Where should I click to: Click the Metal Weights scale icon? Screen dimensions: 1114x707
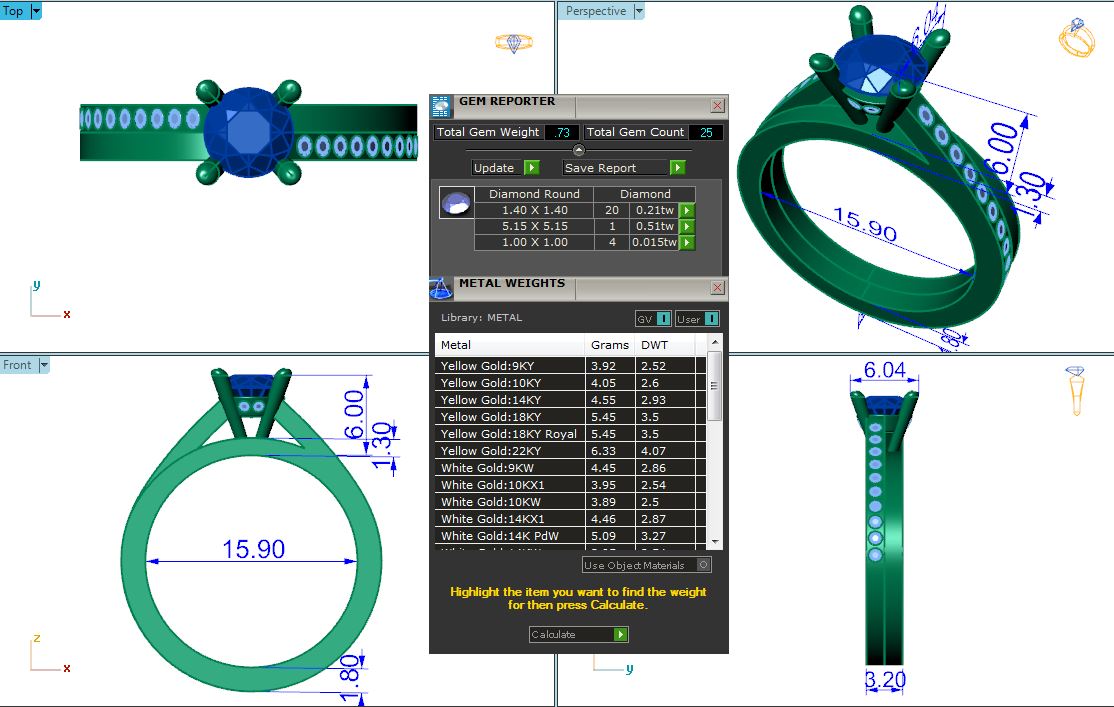441,289
